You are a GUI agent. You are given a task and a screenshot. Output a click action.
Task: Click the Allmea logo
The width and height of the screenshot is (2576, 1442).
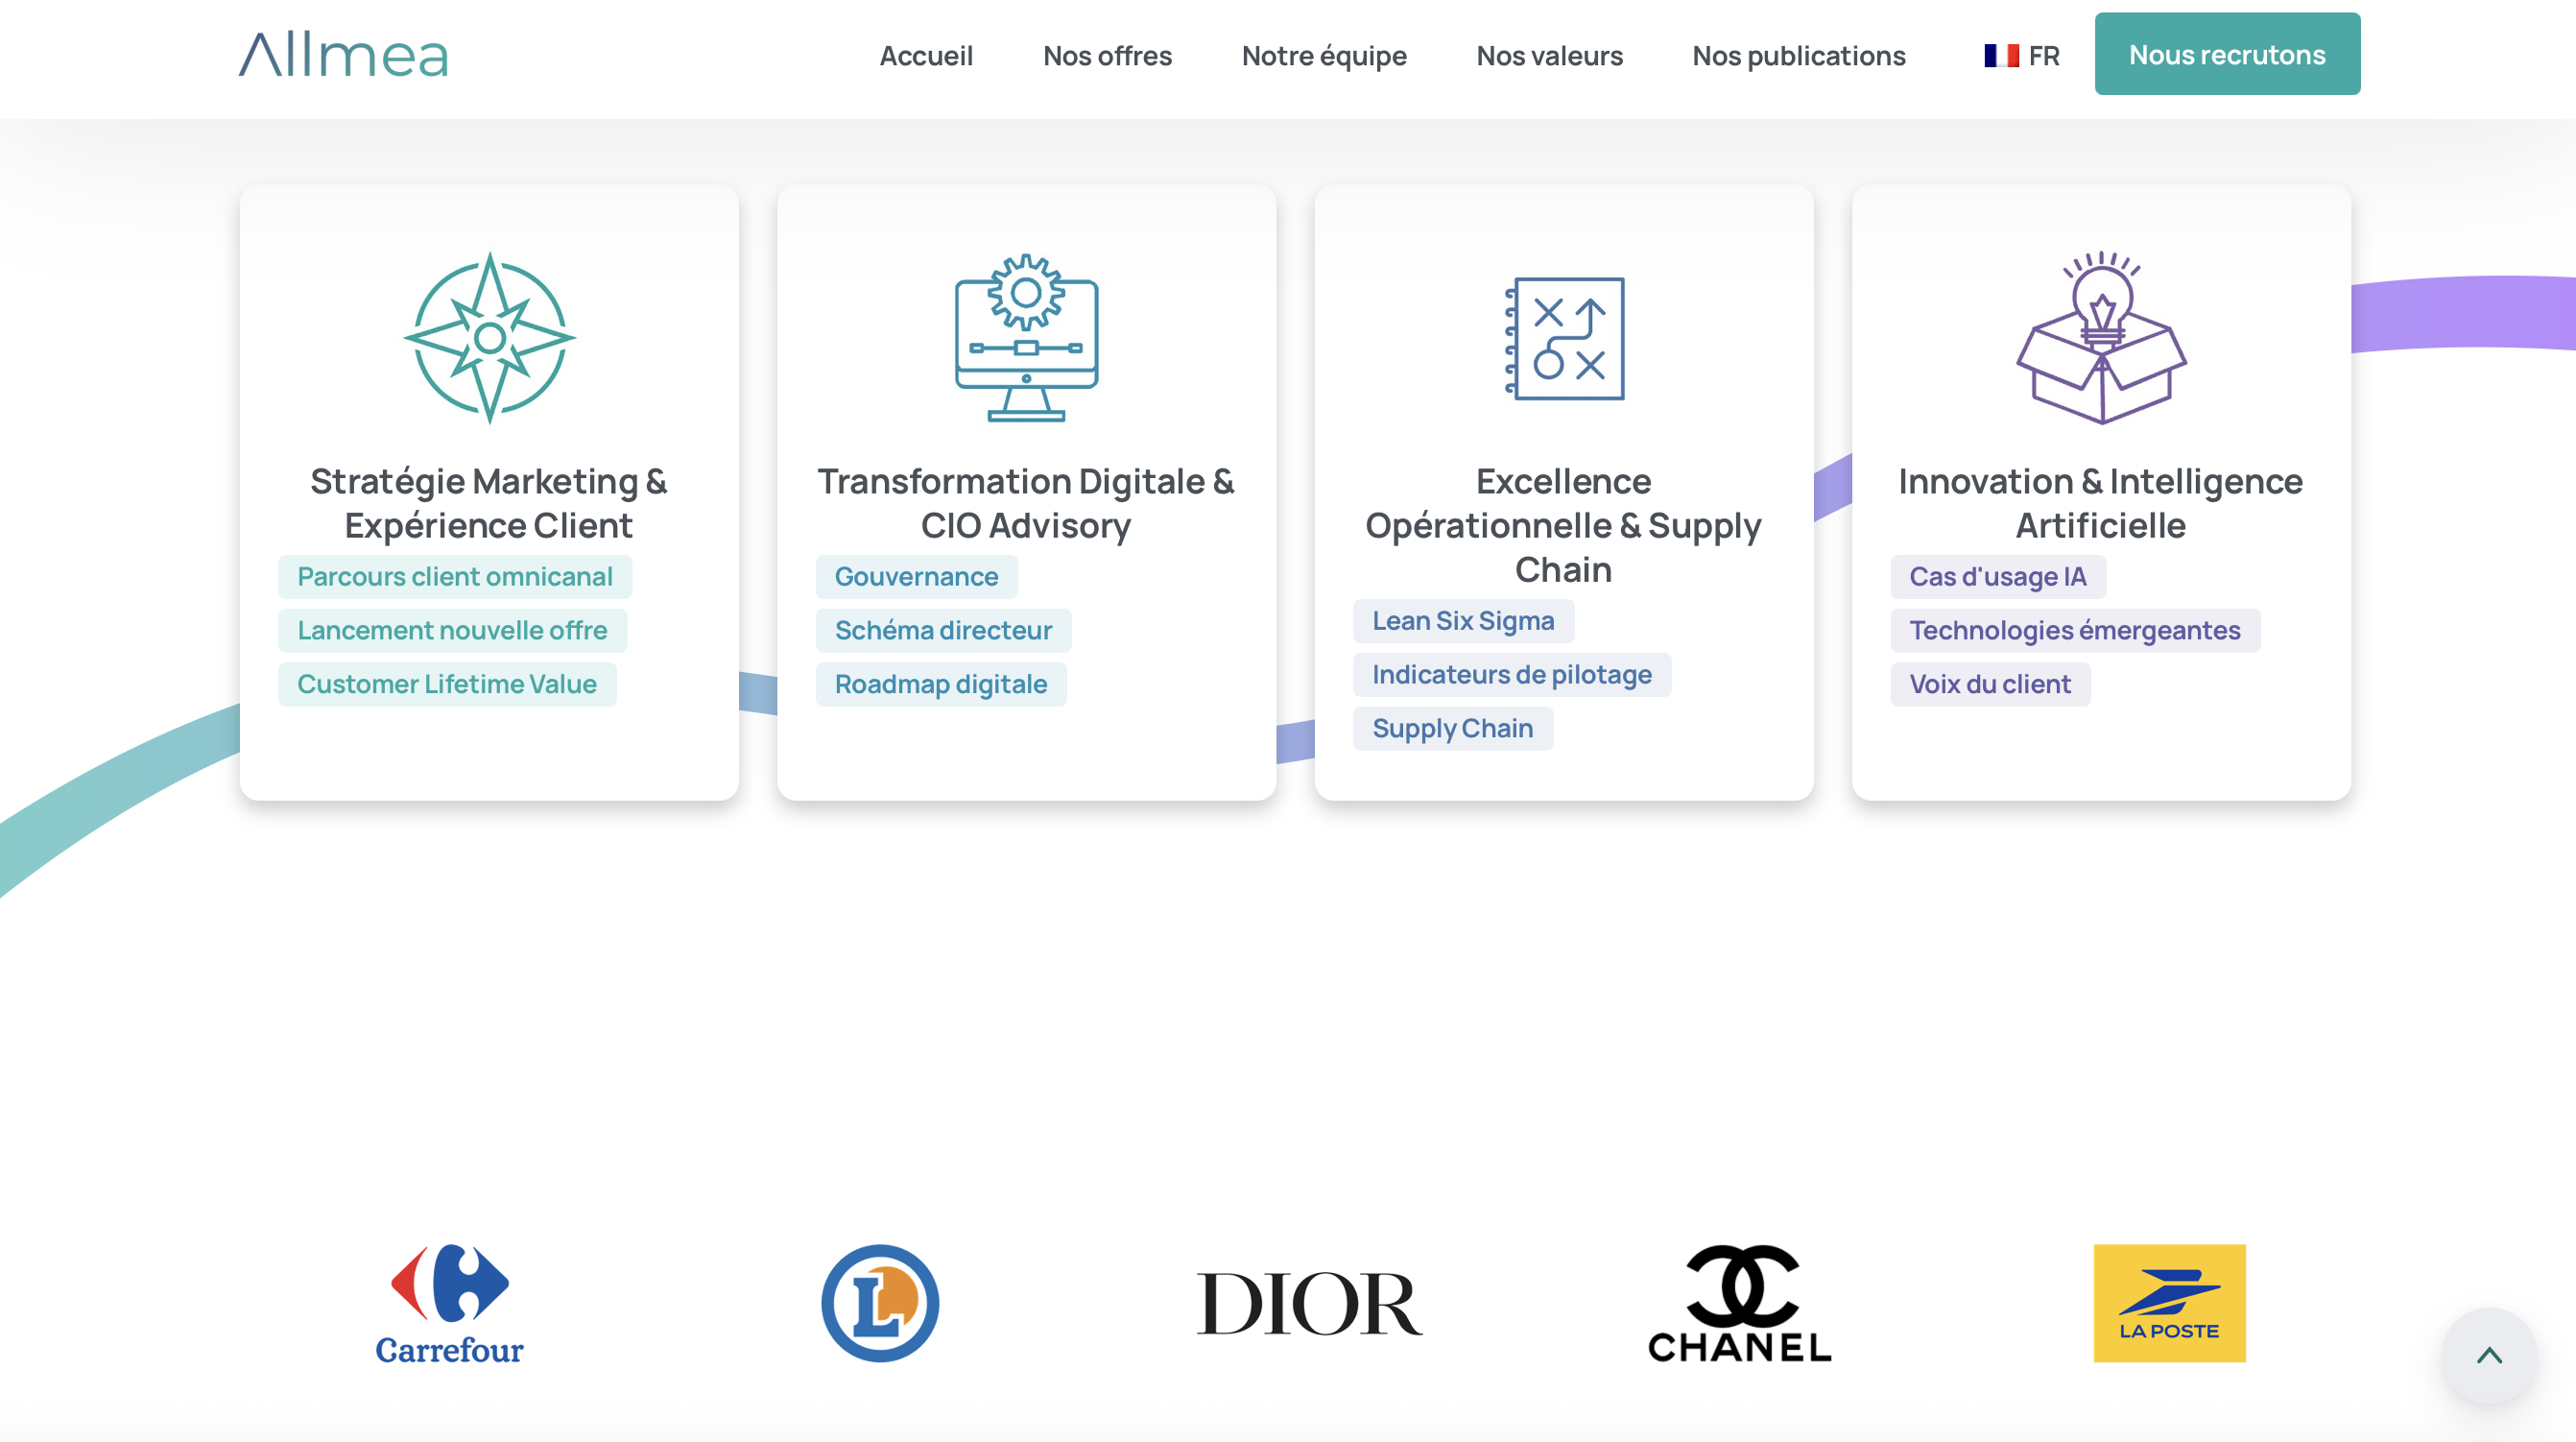(x=343, y=55)
